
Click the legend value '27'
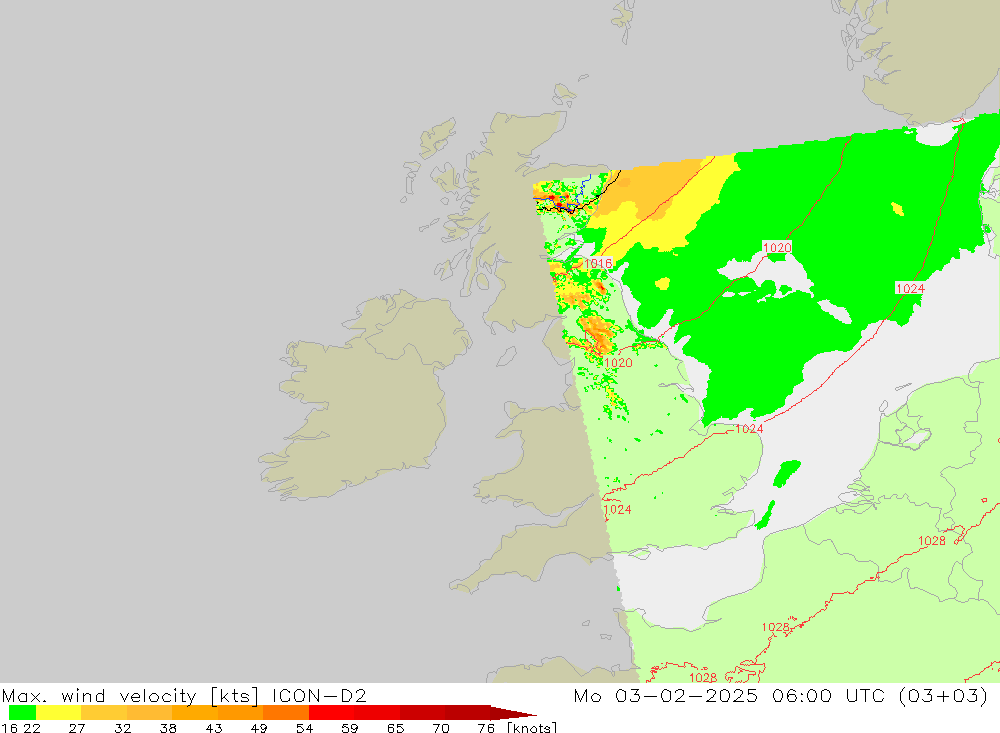coord(77,727)
